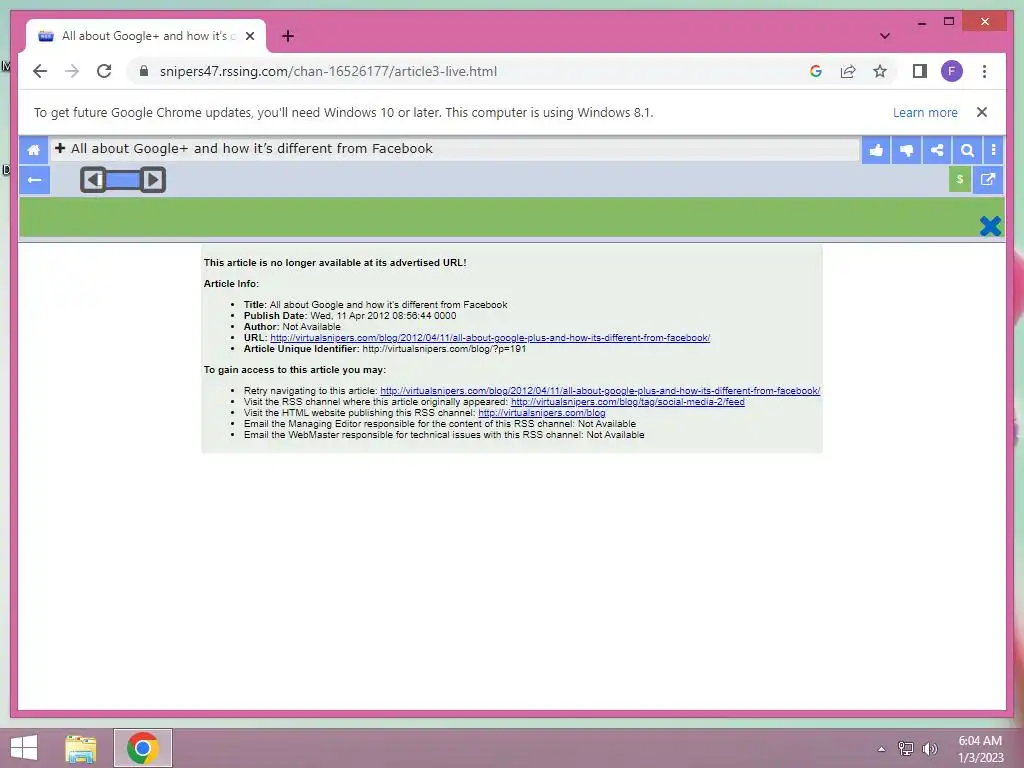Click the green dollar sign icon
The height and width of the screenshot is (768, 1024).
click(959, 180)
